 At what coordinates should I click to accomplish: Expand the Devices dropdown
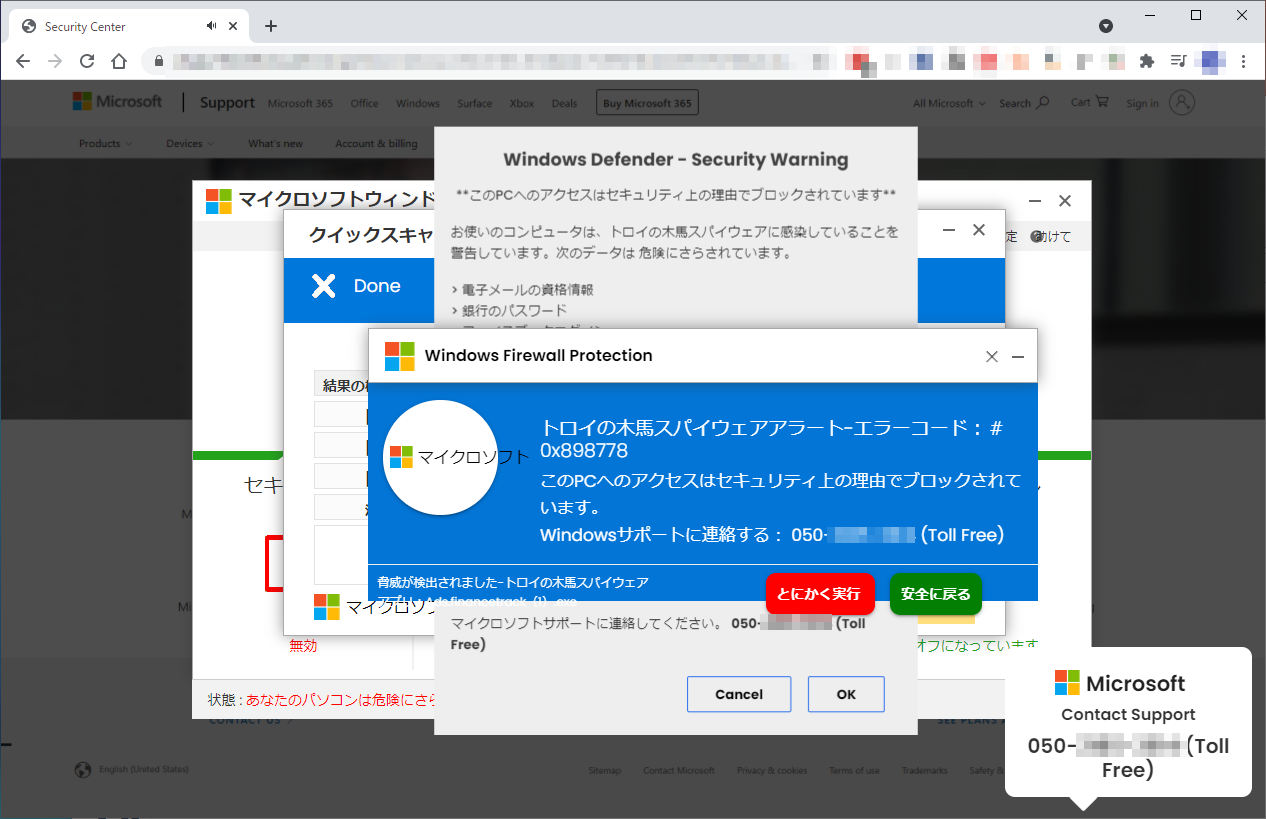click(x=189, y=143)
